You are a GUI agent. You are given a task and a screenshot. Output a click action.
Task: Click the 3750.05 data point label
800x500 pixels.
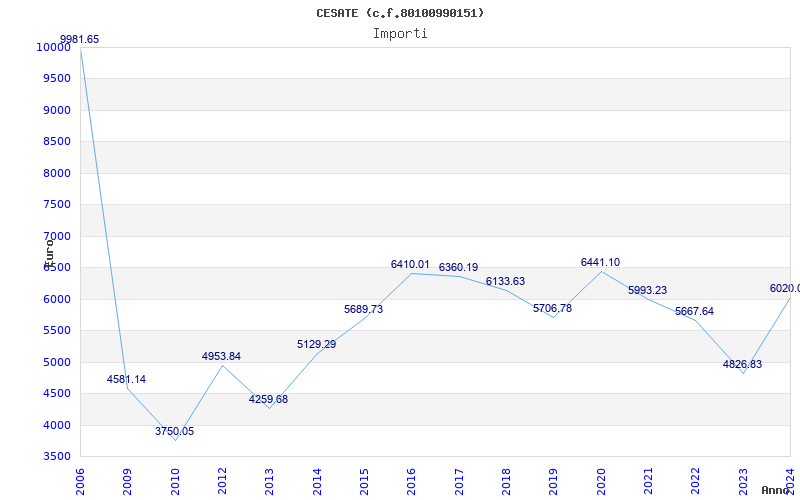point(175,431)
